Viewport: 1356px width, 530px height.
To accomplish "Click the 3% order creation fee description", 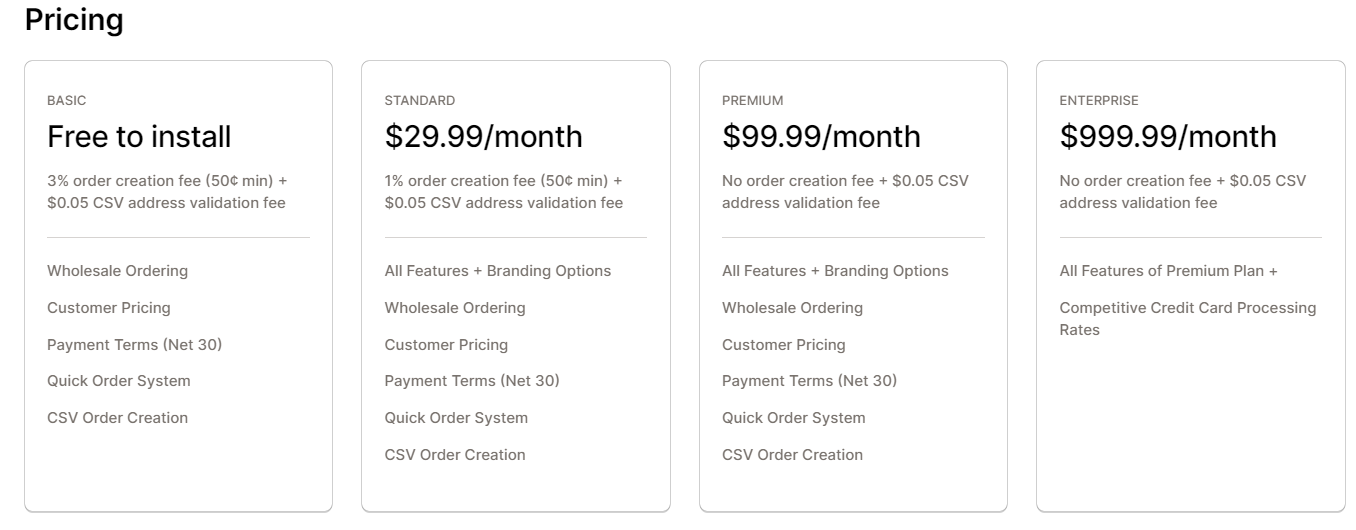I will tap(167, 192).
